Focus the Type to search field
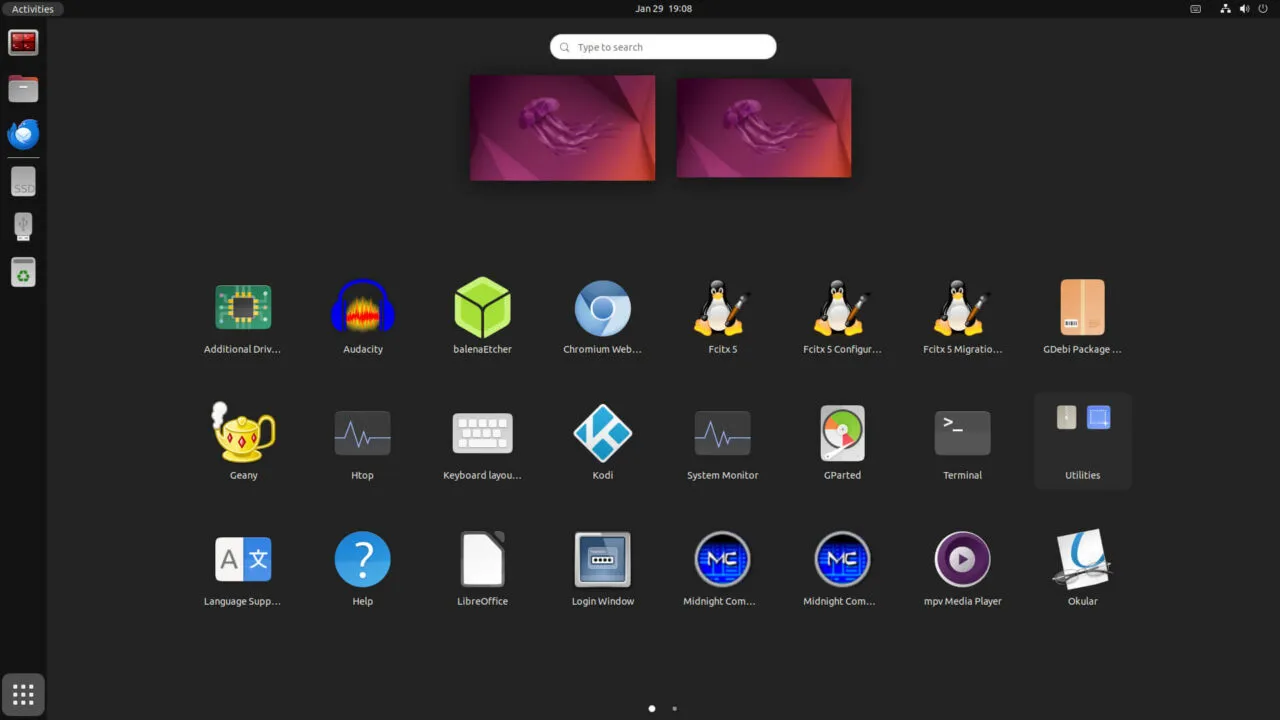Image resolution: width=1280 pixels, height=720 pixels. point(663,47)
